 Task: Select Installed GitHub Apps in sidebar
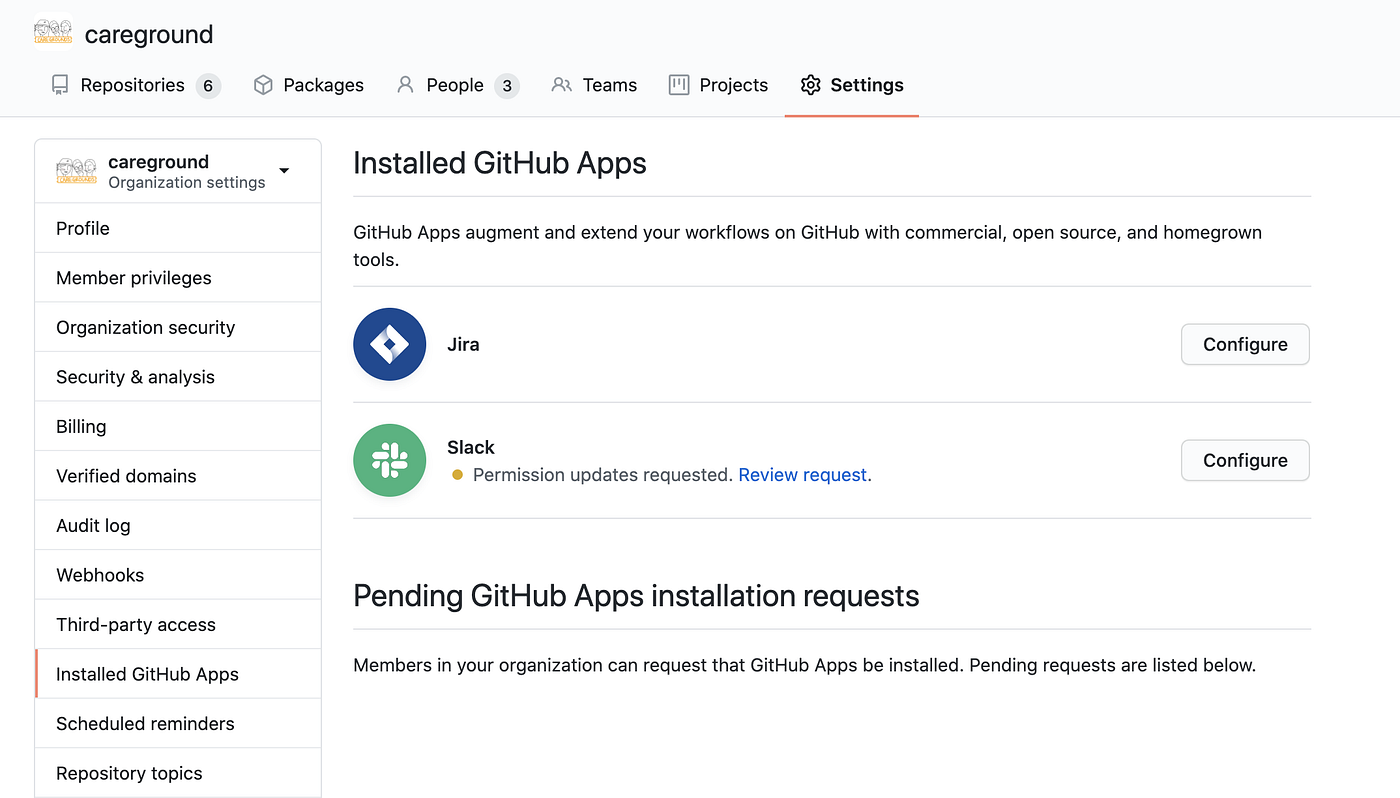pos(178,674)
